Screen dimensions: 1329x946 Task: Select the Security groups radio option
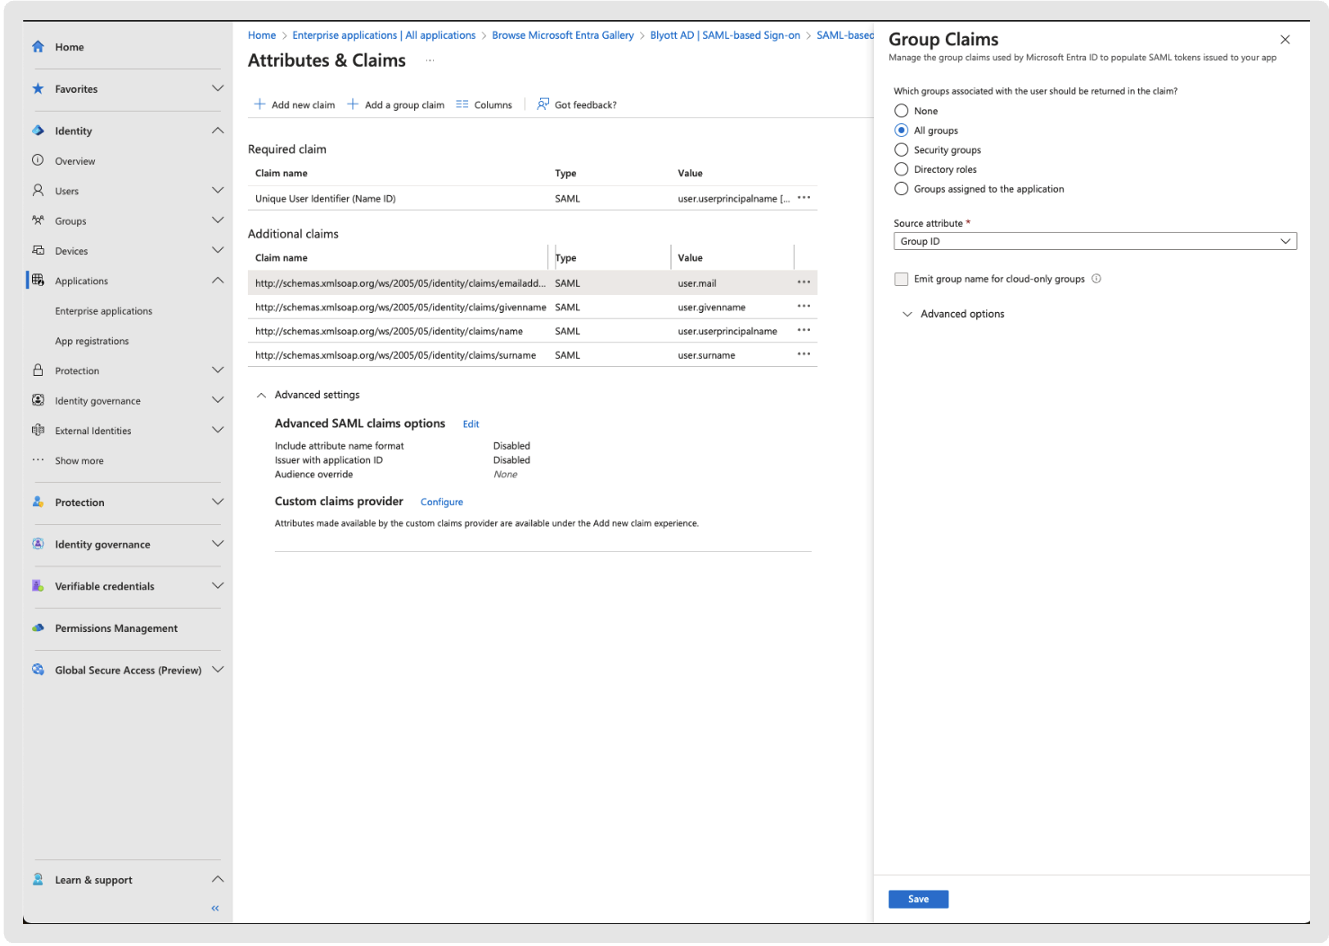point(901,150)
